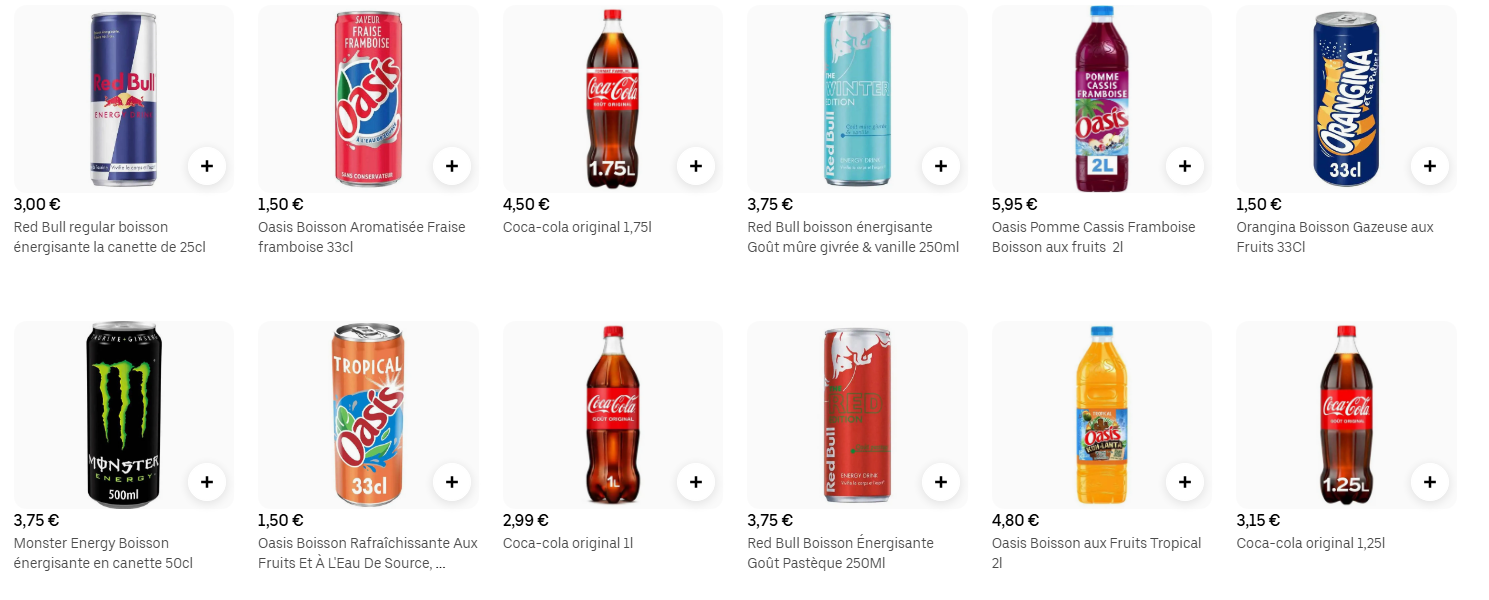Viewport: 1489px width, 600px height.
Task: Open Red Bull regular boisson énergisante title
Action: click(110, 237)
